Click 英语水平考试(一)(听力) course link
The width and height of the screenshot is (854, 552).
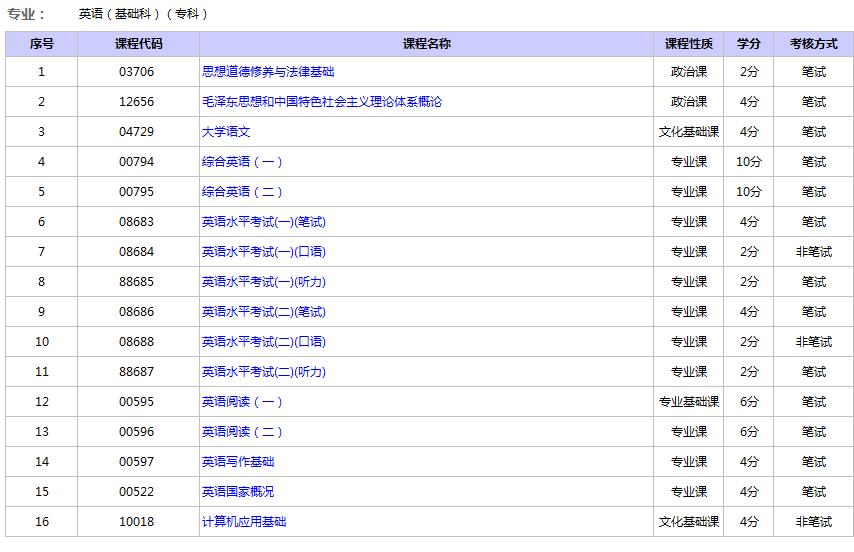[264, 282]
